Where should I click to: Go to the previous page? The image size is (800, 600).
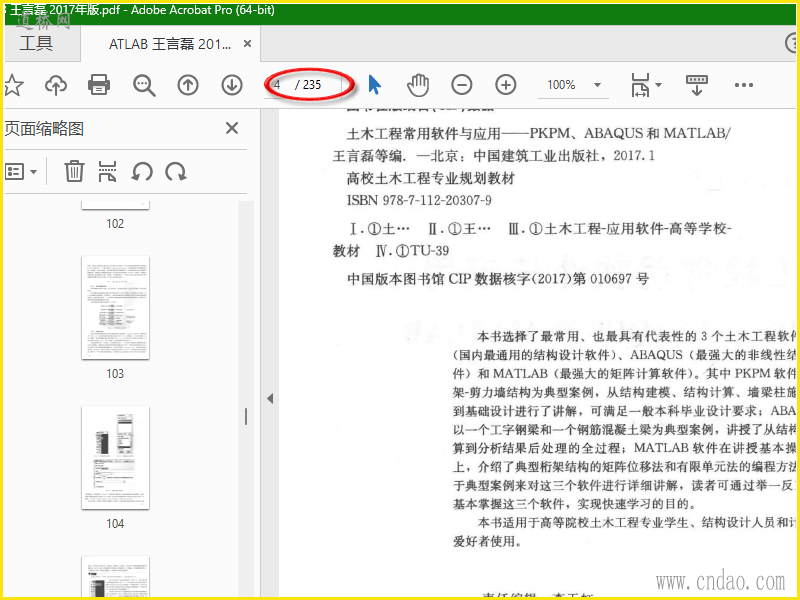pyautogui.click(x=188, y=85)
